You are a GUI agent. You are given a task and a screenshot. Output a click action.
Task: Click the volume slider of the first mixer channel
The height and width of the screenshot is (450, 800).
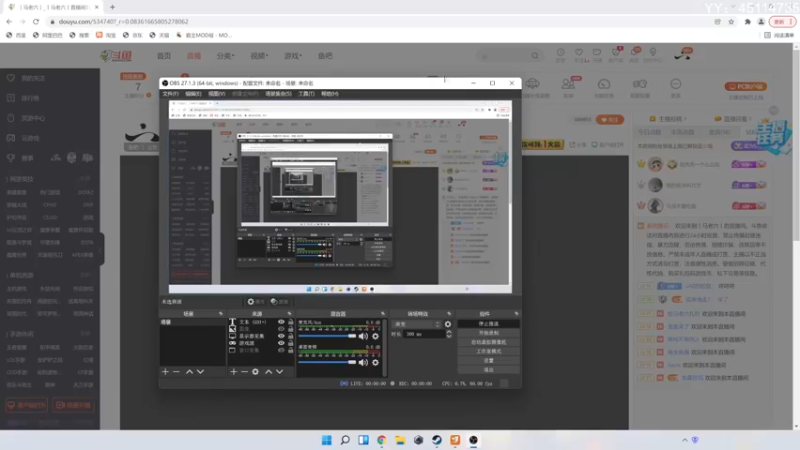327,336
